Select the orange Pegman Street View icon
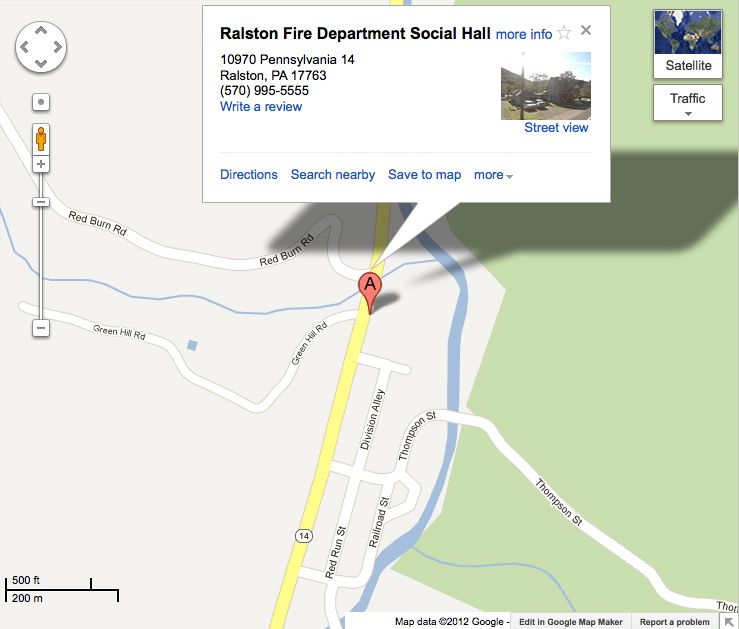This screenshot has height=629, width=739. point(41,139)
